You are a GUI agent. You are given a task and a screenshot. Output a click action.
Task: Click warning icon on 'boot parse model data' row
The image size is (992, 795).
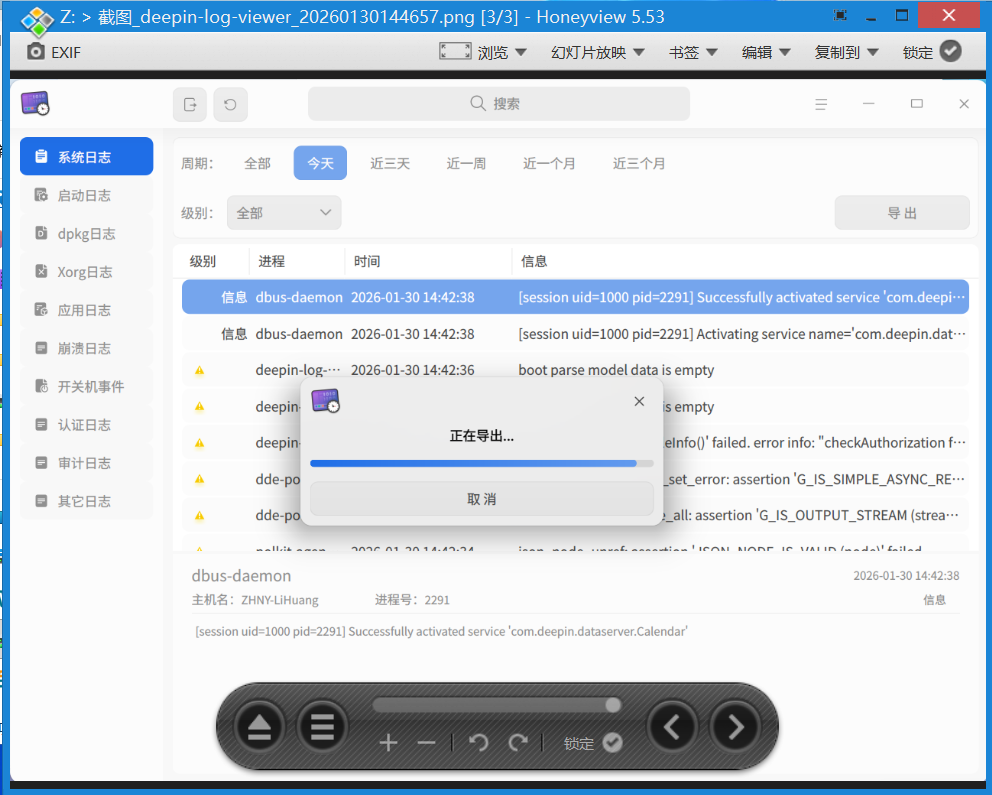[x=200, y=371]
